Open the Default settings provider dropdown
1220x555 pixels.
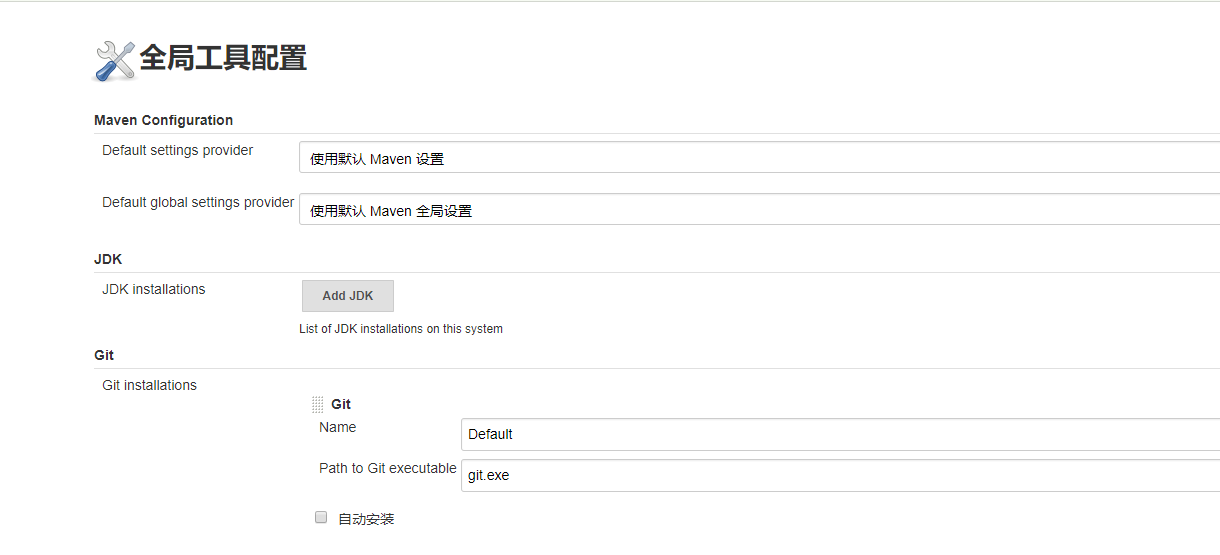(759, 158)
